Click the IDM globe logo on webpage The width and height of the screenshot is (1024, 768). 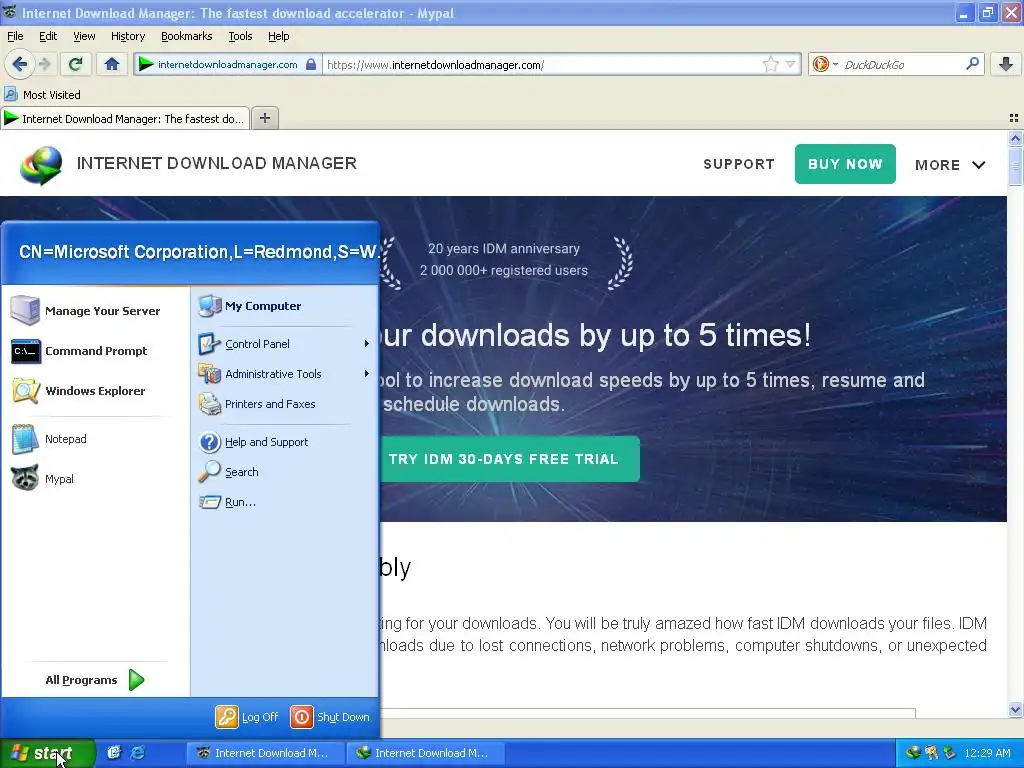[x=41, y=165]
